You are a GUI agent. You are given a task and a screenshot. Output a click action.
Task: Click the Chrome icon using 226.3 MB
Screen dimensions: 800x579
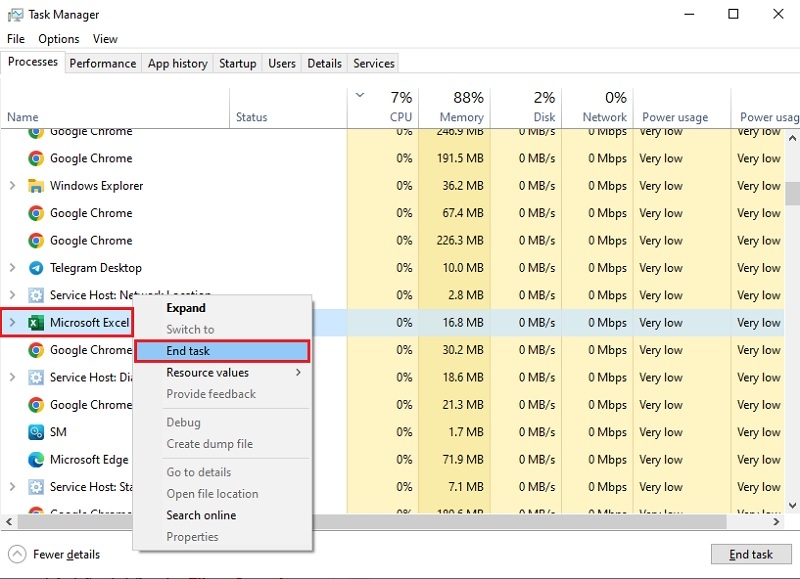coord(36,240)
